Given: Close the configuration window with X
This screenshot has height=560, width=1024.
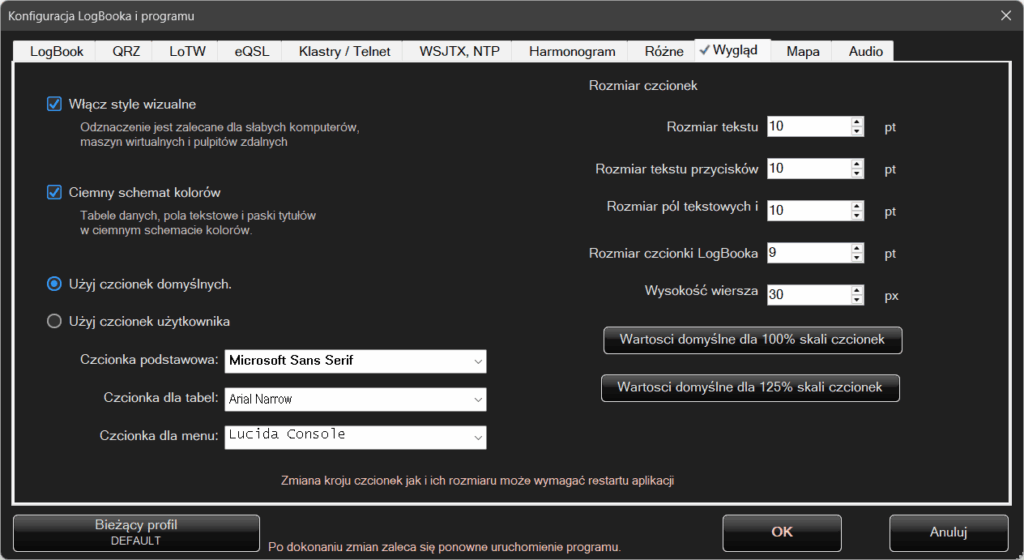Looking at the screenshot, I should 1006,15.
